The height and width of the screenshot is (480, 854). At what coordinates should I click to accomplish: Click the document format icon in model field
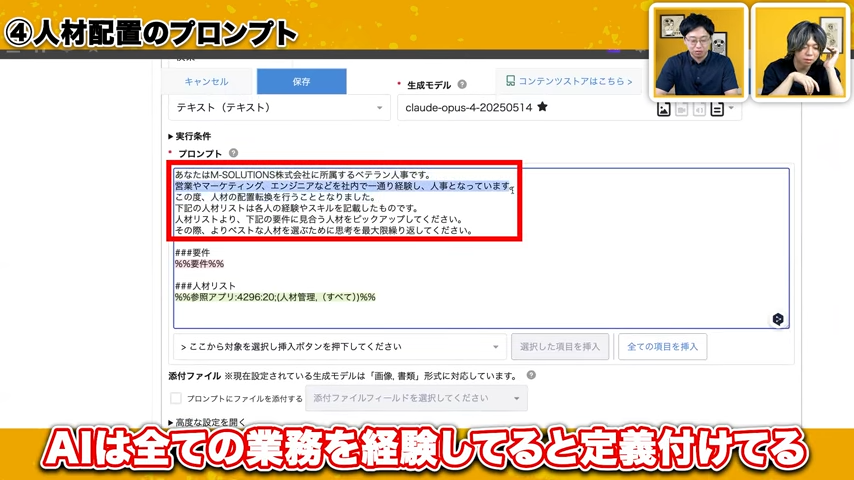coord(717,109)
